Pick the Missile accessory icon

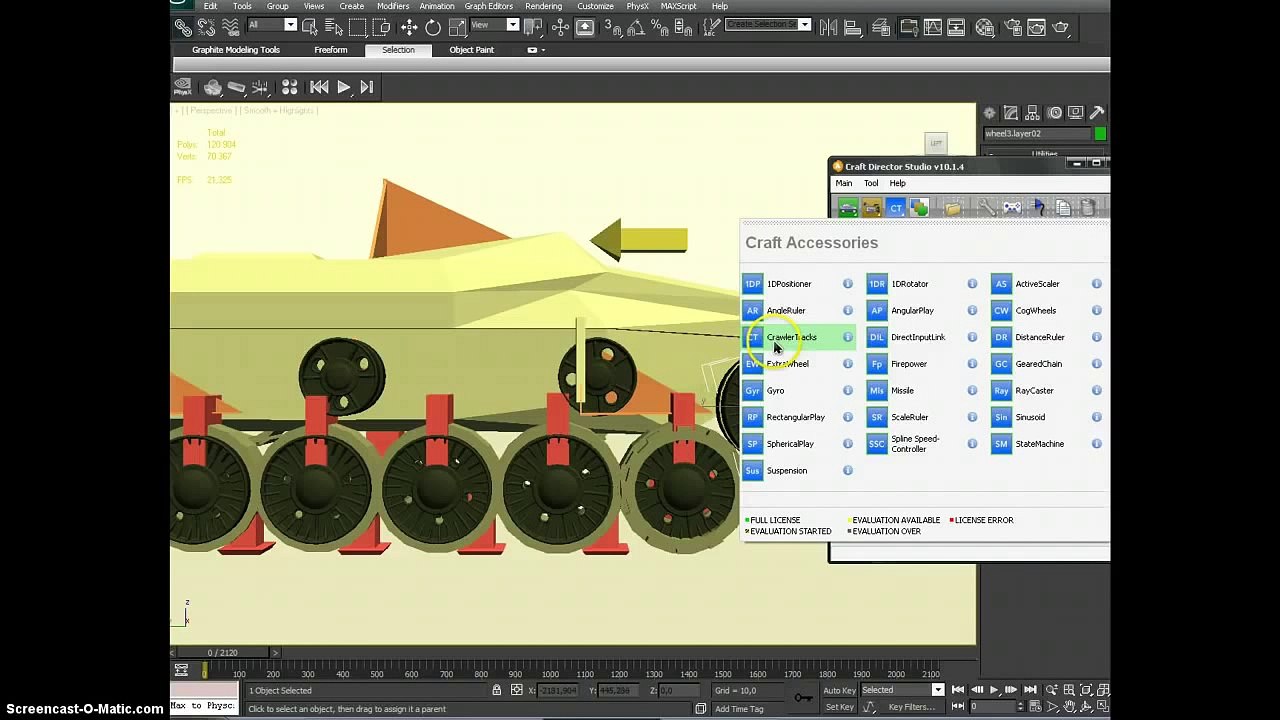[x=877, y=391]
